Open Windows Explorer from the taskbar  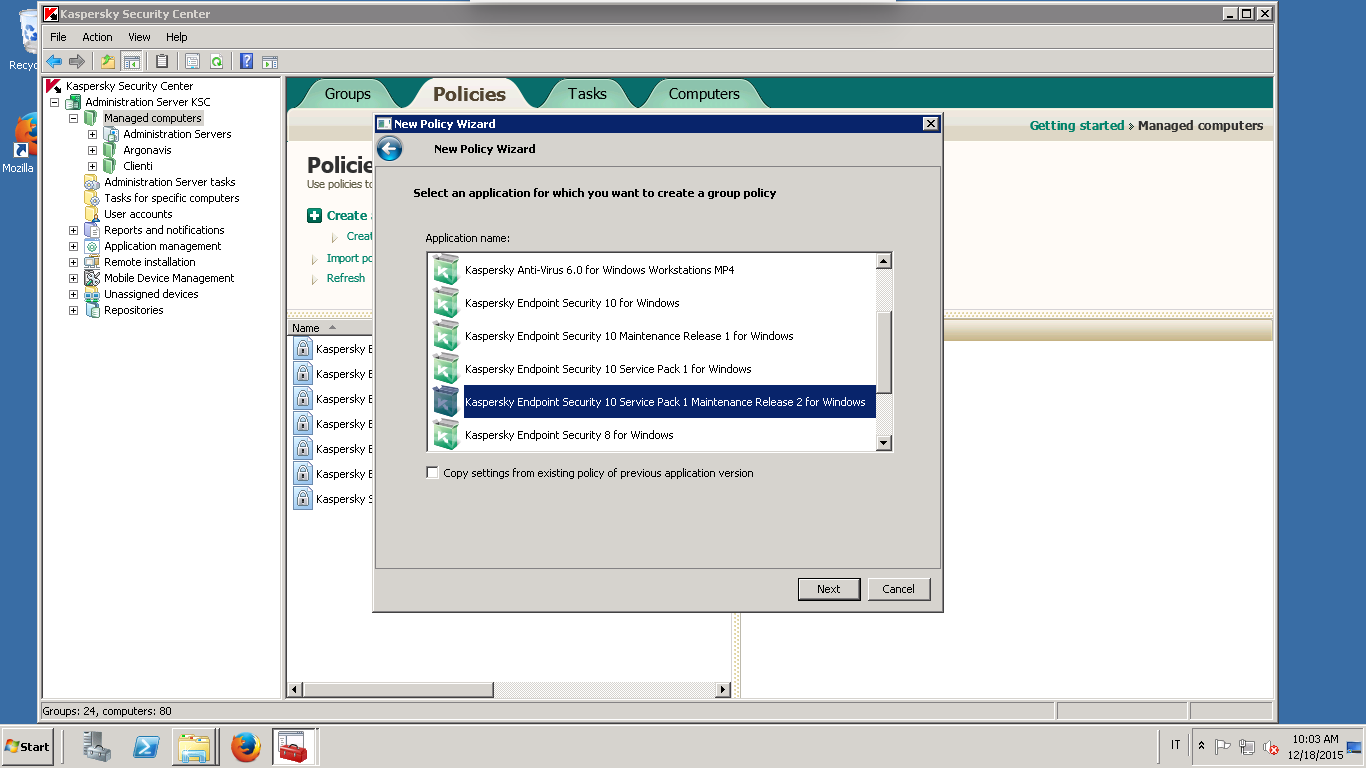click(196, 747)
